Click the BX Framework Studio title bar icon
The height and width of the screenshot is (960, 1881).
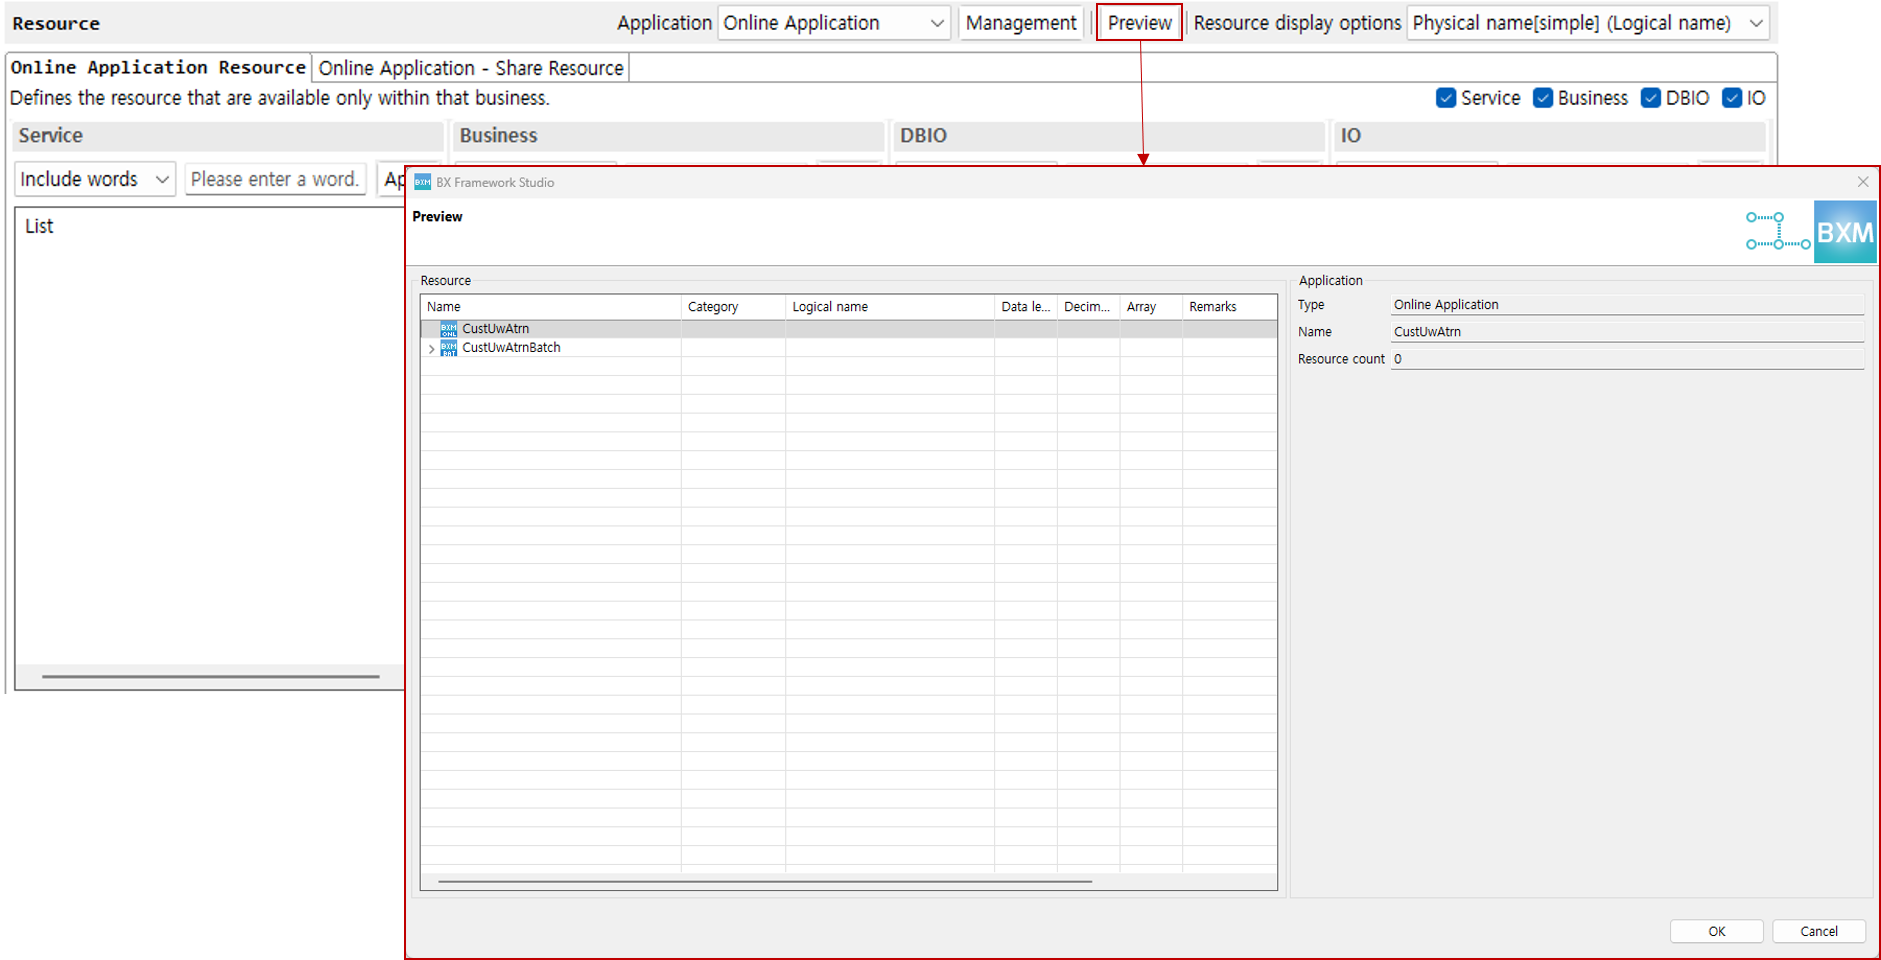click(x=421, y=181)
